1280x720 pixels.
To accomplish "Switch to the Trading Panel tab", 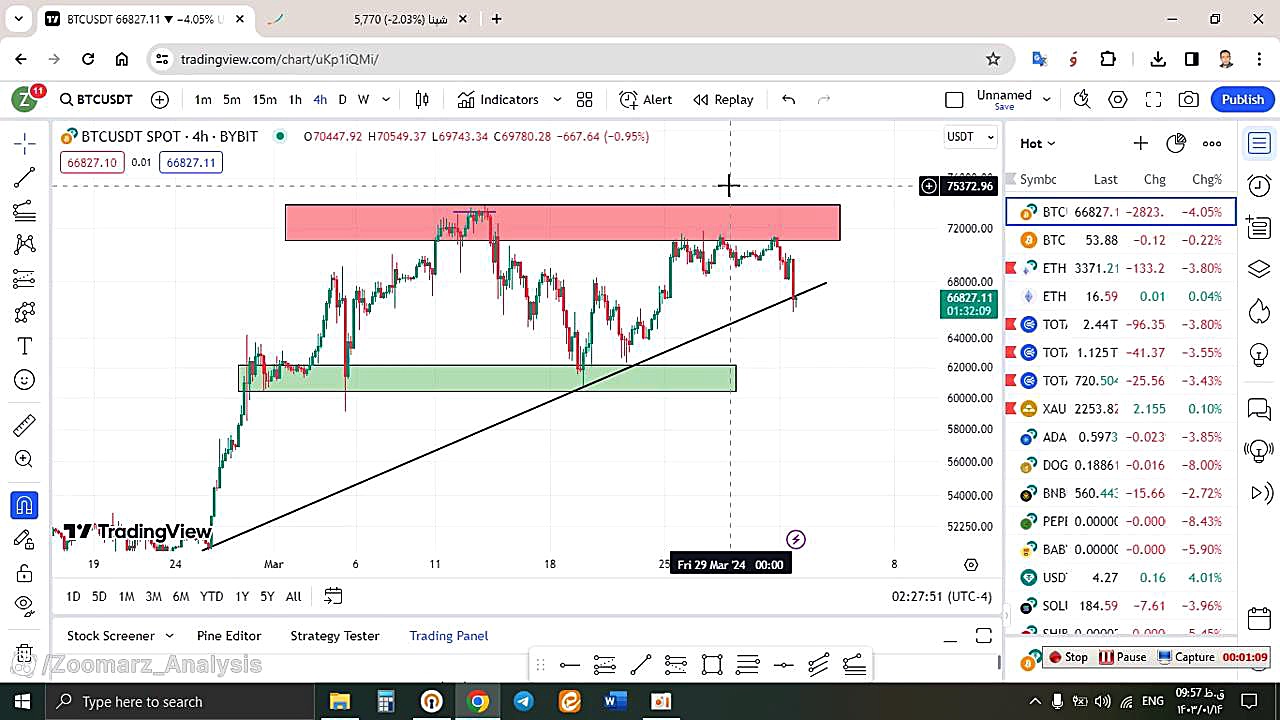I will point(449,636).
